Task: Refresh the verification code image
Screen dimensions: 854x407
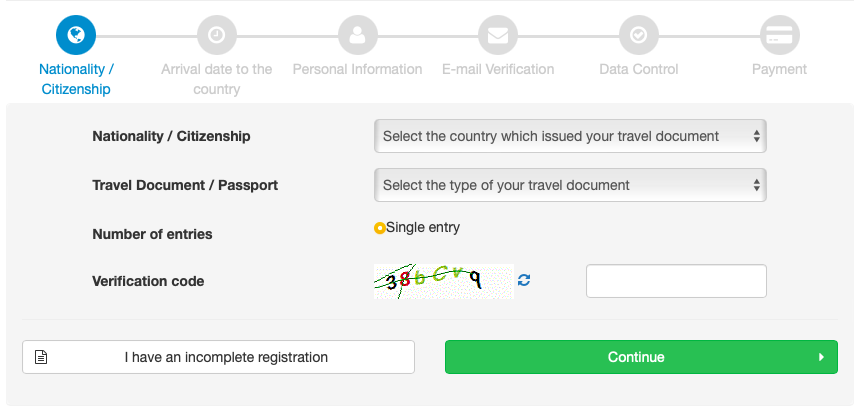Action: pos(524,281)
